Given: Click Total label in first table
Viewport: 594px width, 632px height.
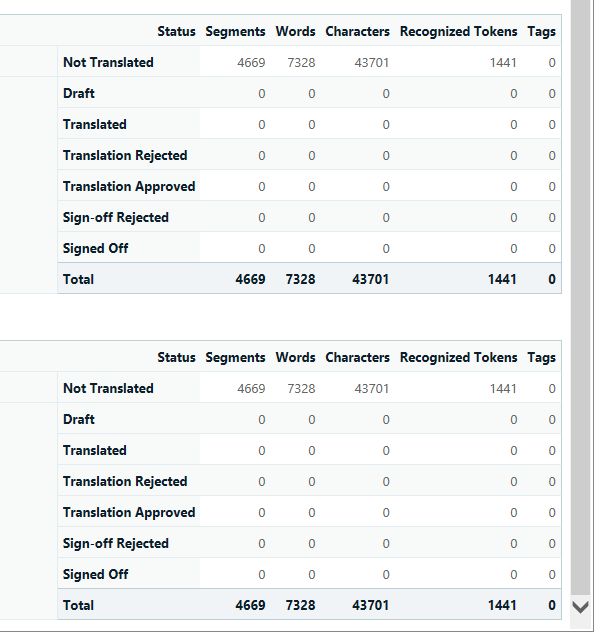Looking at the screenshot, I should (x=78, y=279).
